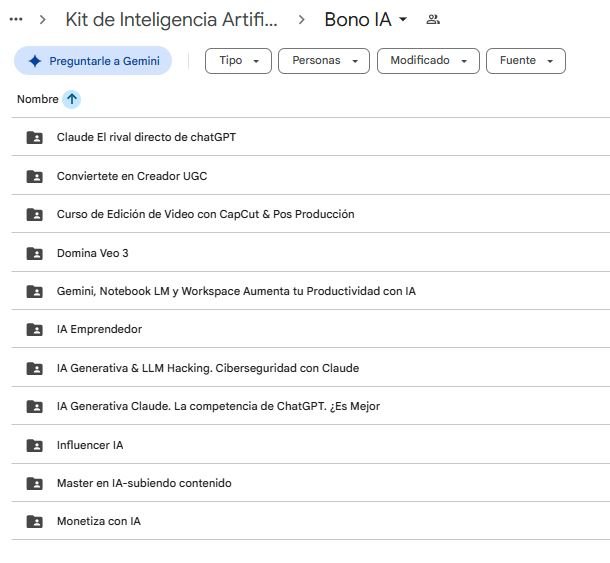Select IA Emprendedor folder name
This screenshot has height=563, width=610.
pyautogui.click(x=99, y=329)
